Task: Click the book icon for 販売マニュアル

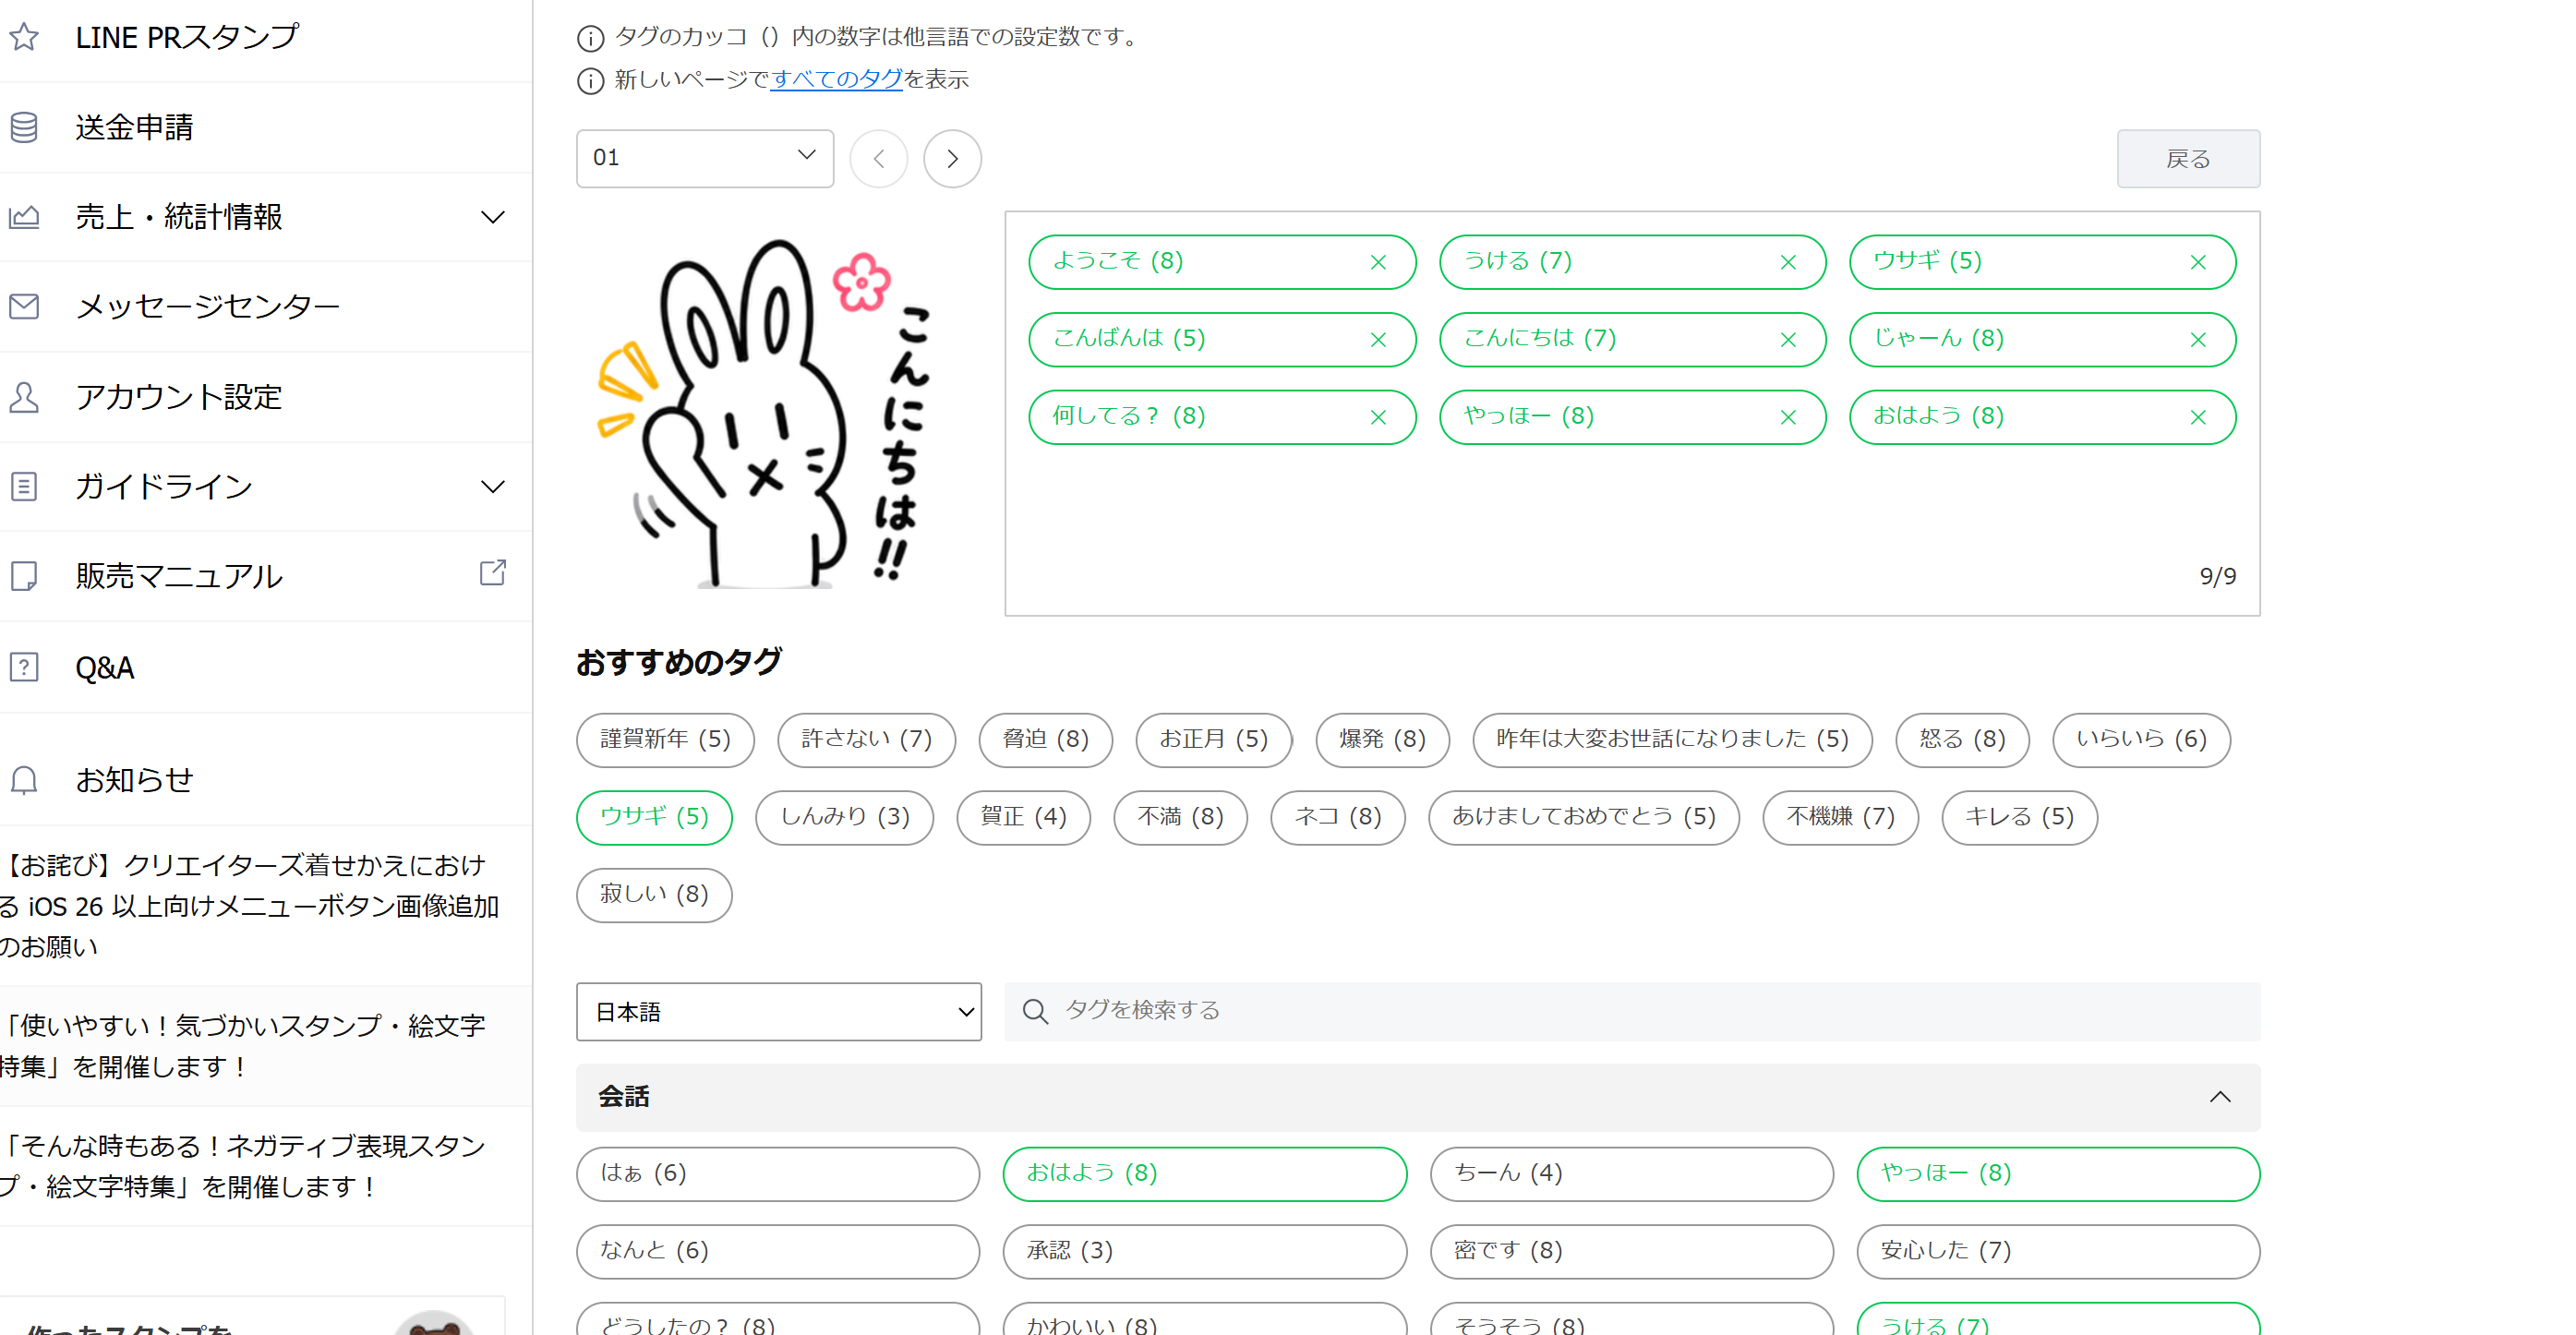Action: pyautogui.click(x=24, y=576)
